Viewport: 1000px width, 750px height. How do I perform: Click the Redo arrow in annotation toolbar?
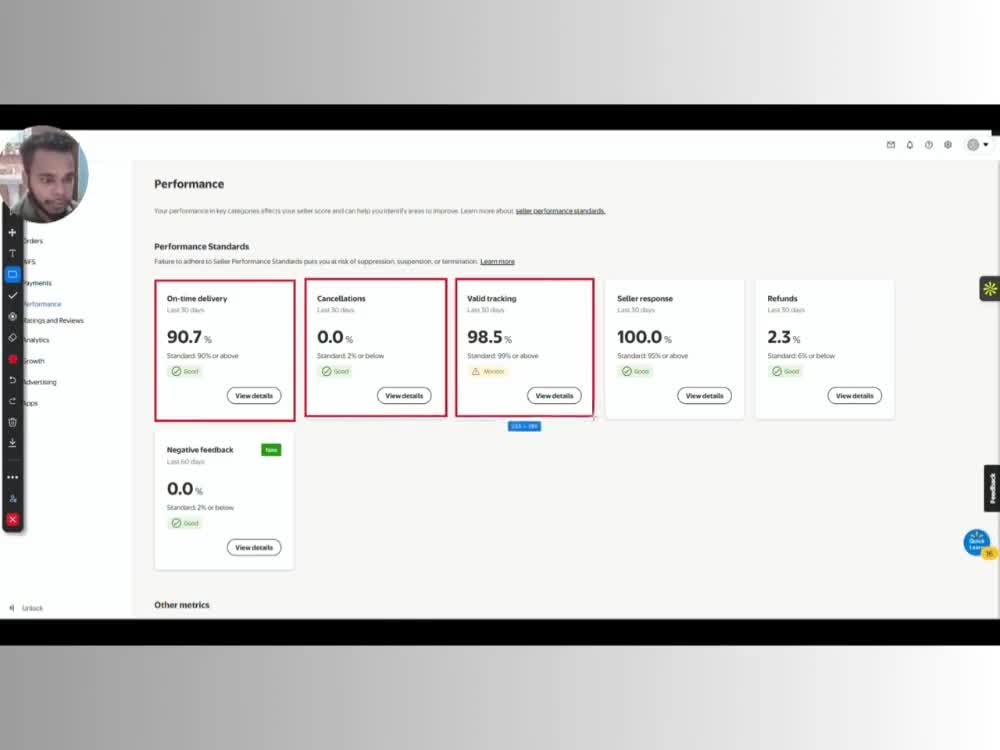click(12, 401)
